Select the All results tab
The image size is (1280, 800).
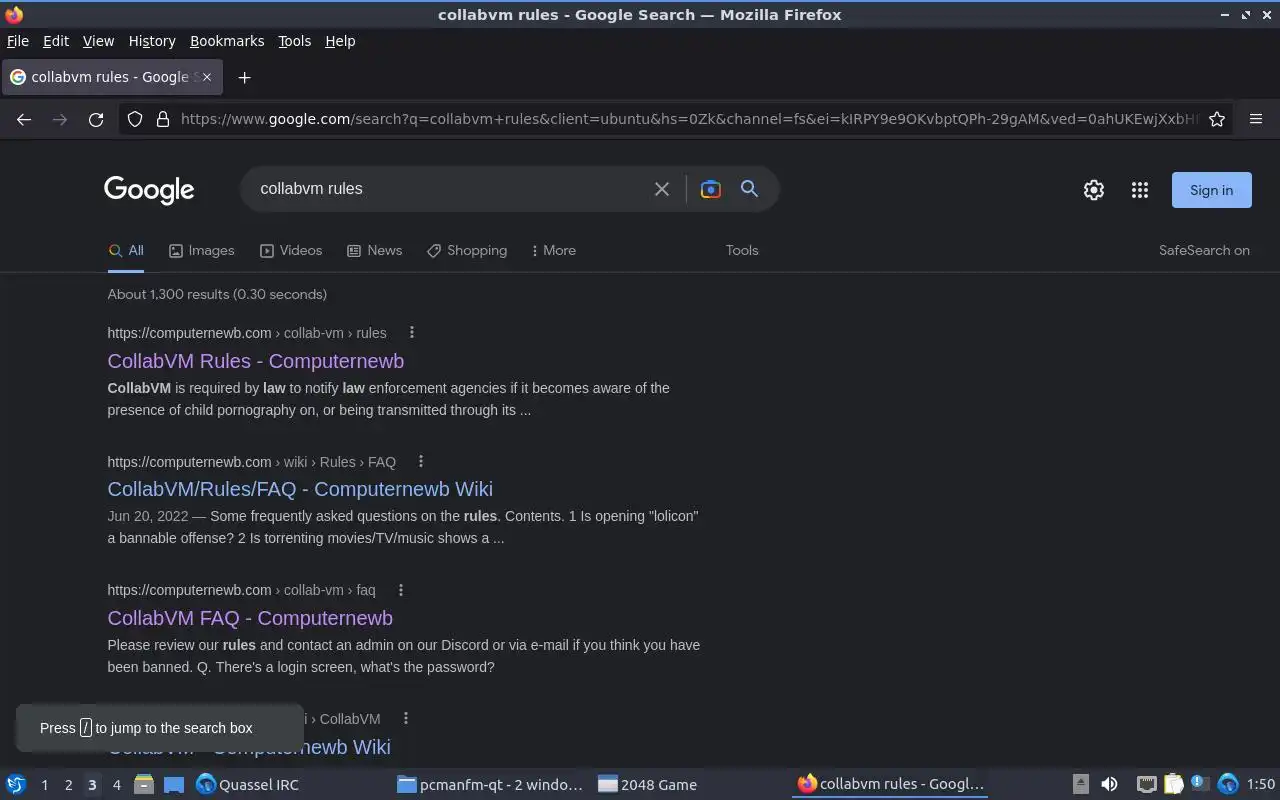[126, 251]
